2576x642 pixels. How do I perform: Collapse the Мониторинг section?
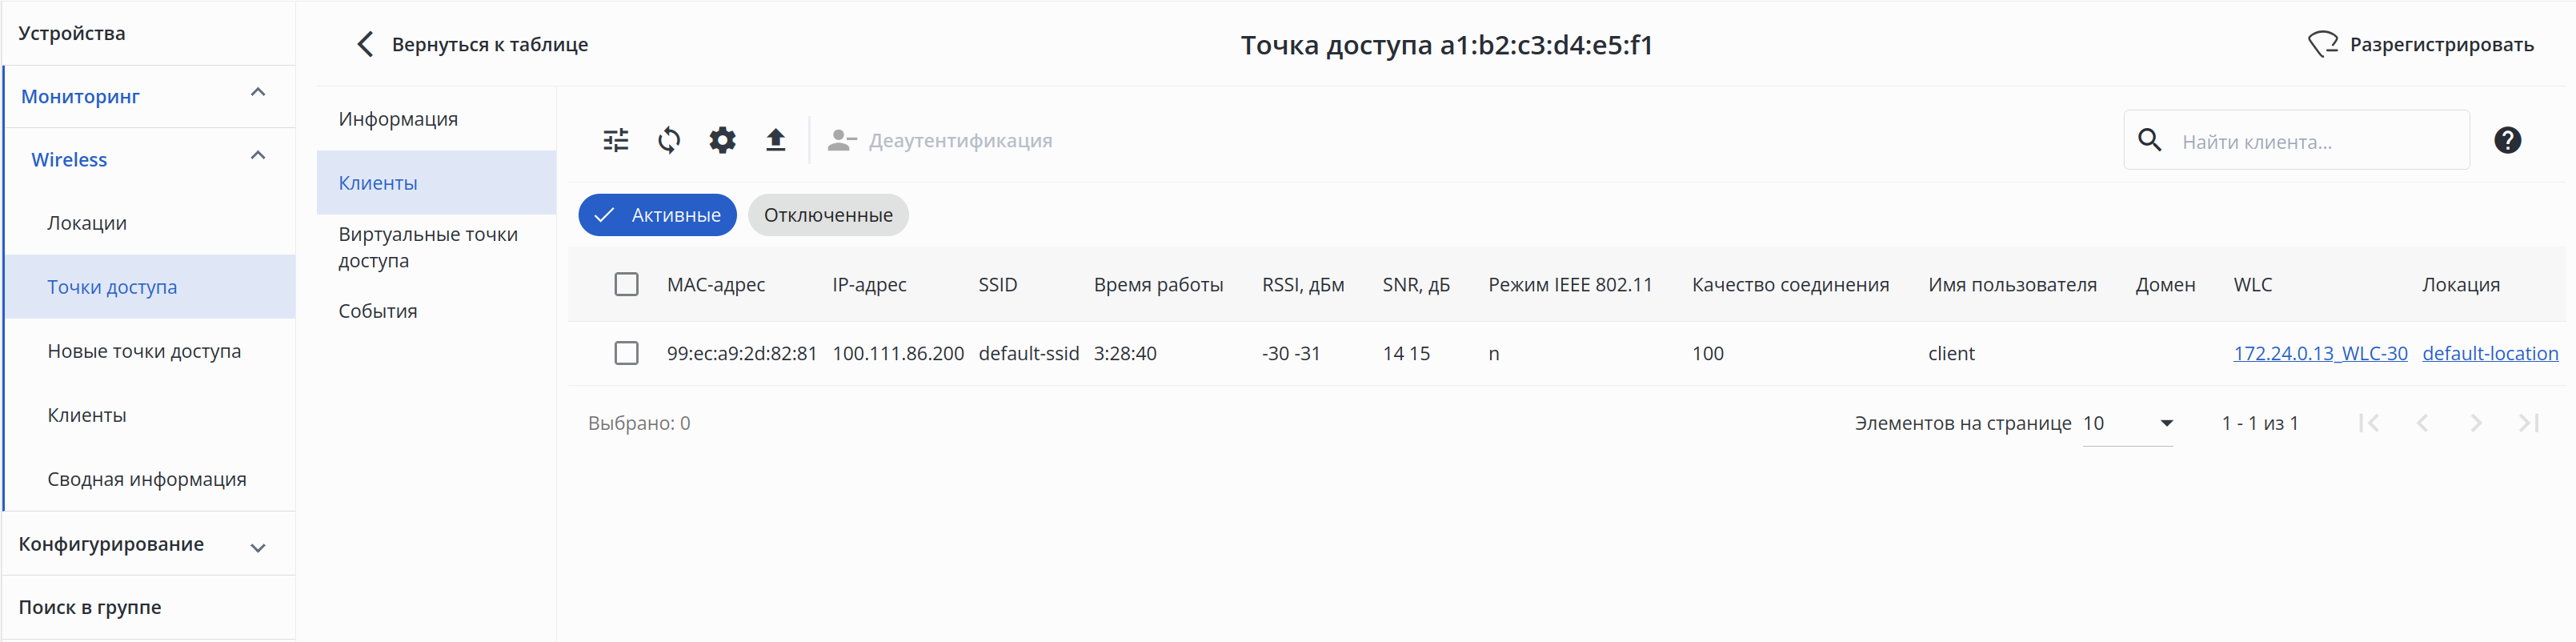click(258, 94)
